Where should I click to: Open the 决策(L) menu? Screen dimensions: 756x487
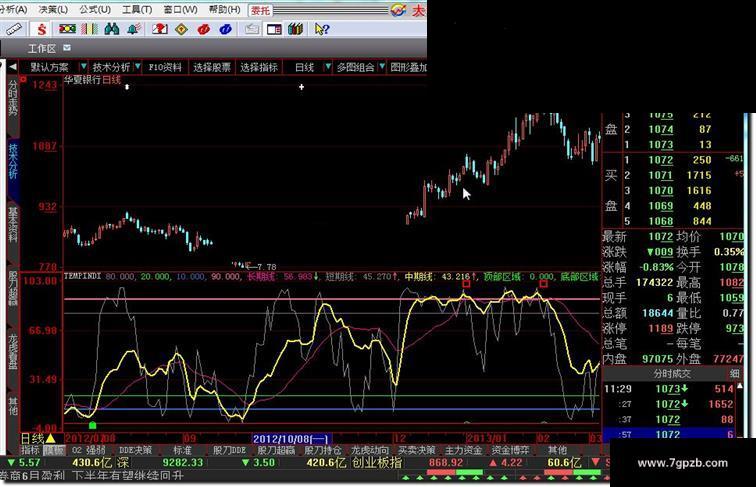[53, 10]
